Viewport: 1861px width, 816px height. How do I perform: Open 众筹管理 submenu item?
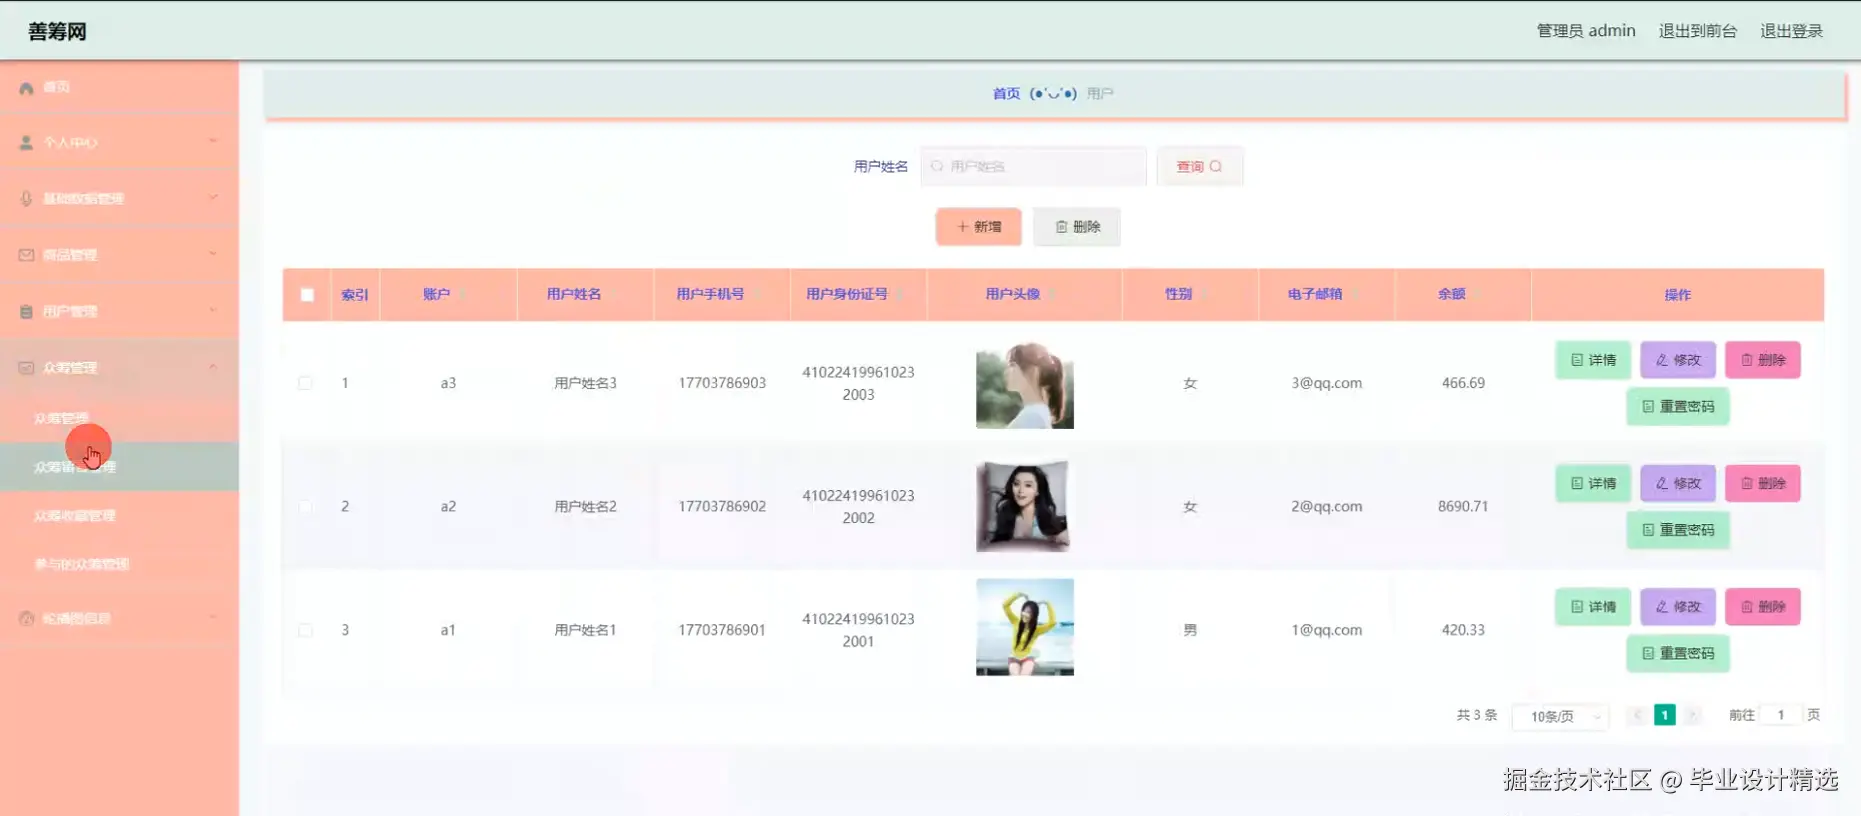119,419
